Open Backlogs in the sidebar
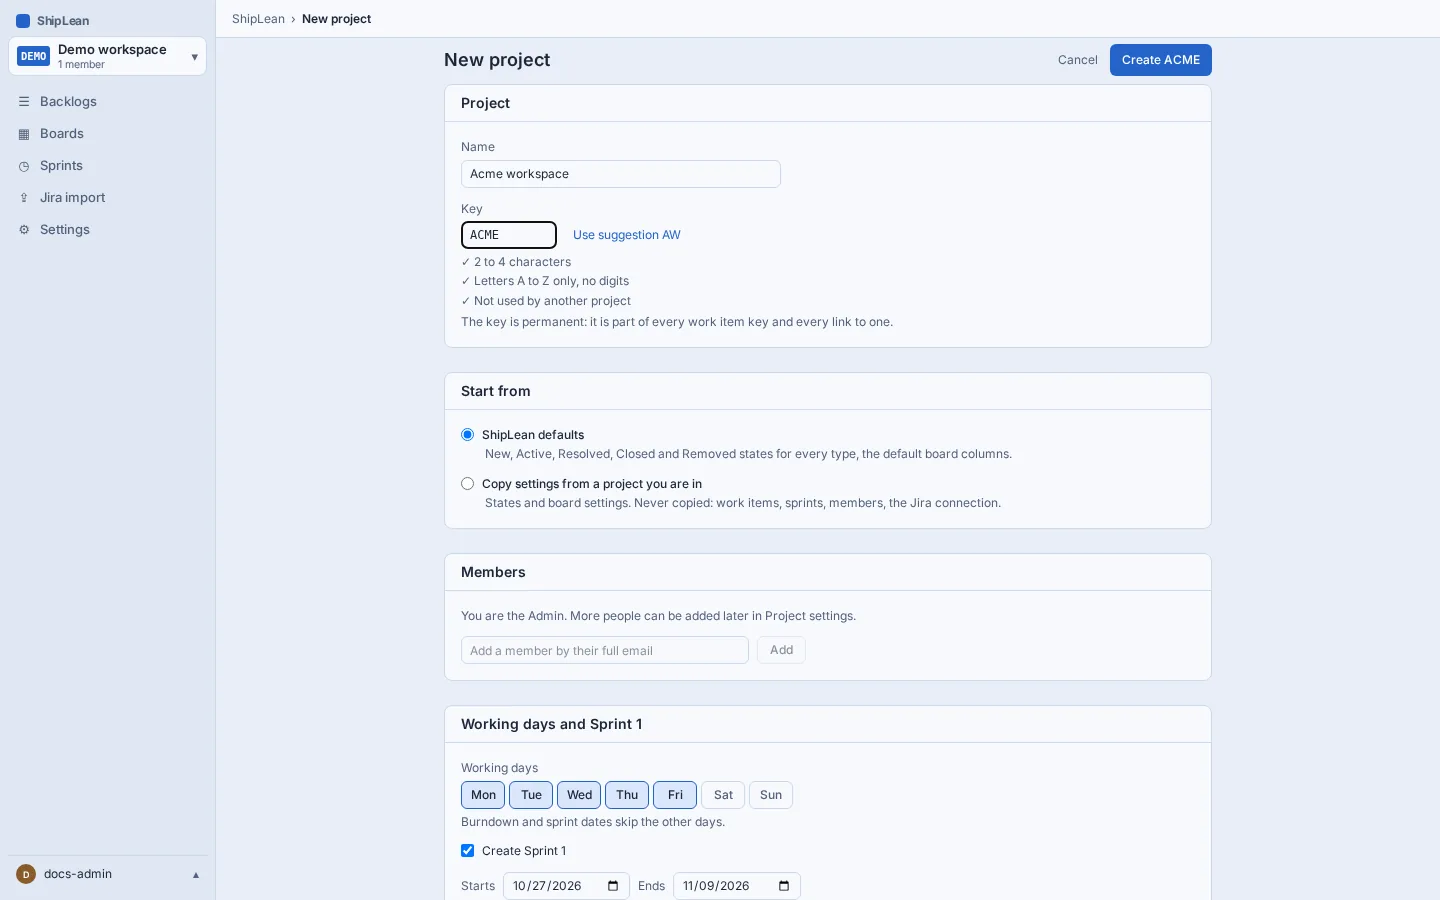Viewport: 1440px width, 900px height. pyautogui.click(x=108, y=102)
